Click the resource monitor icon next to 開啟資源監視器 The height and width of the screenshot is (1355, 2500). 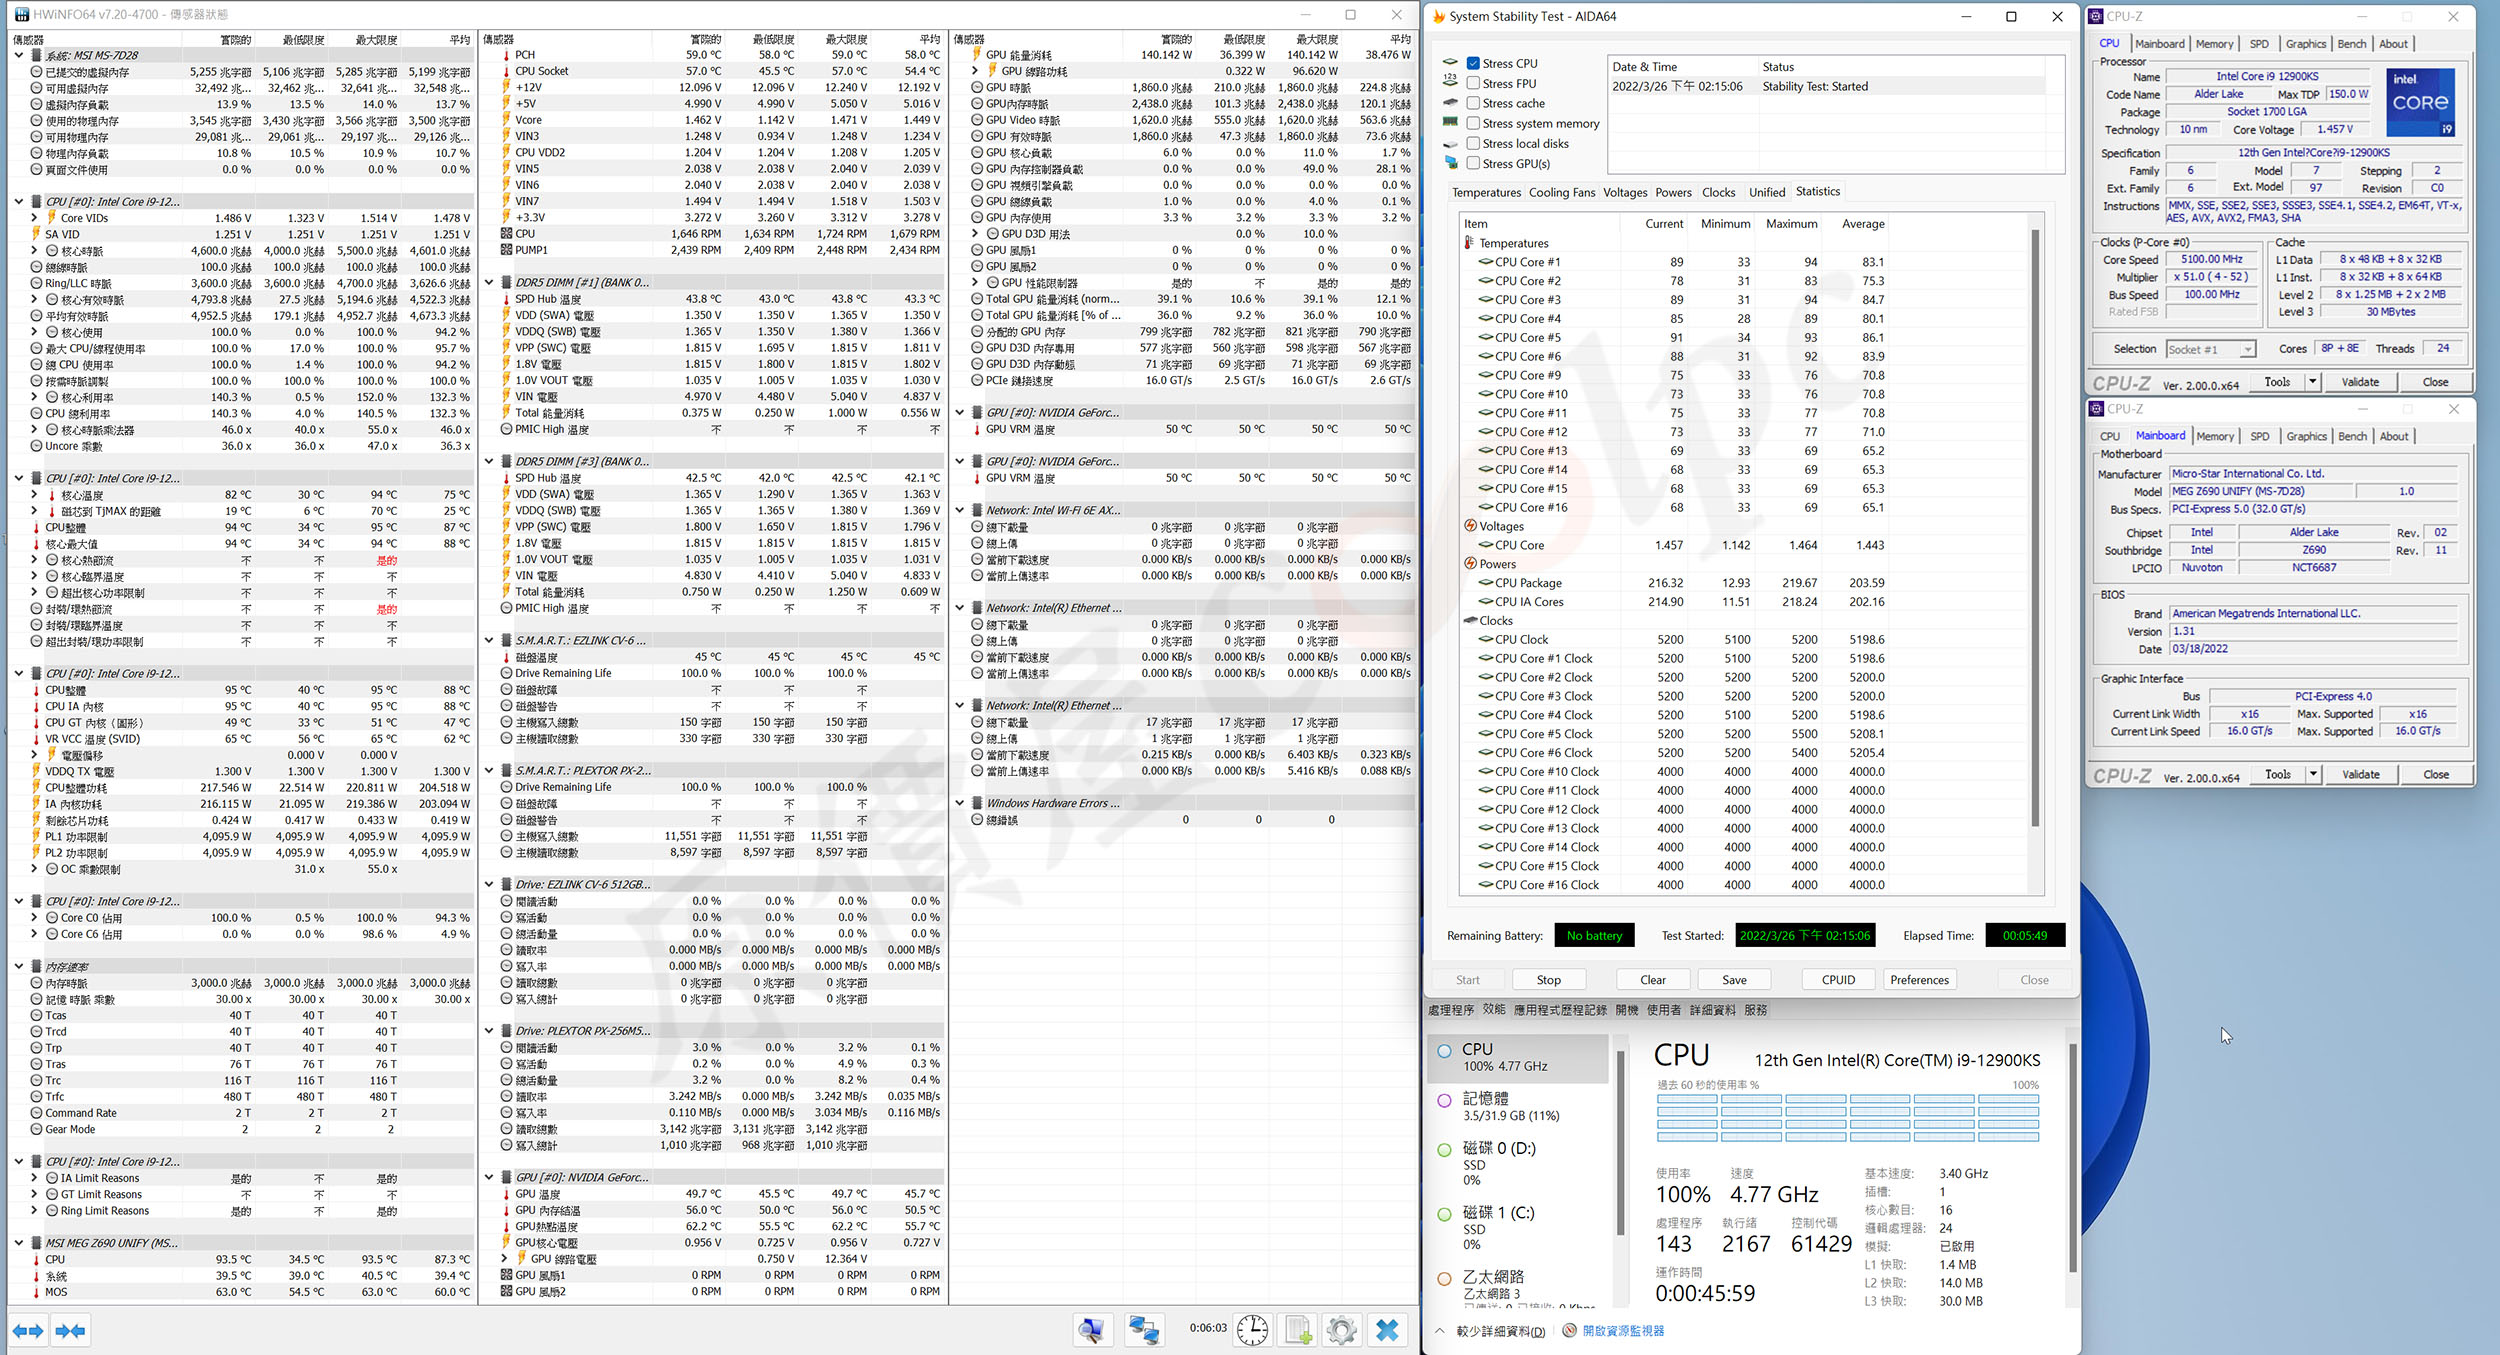tap(1570, 1331)
